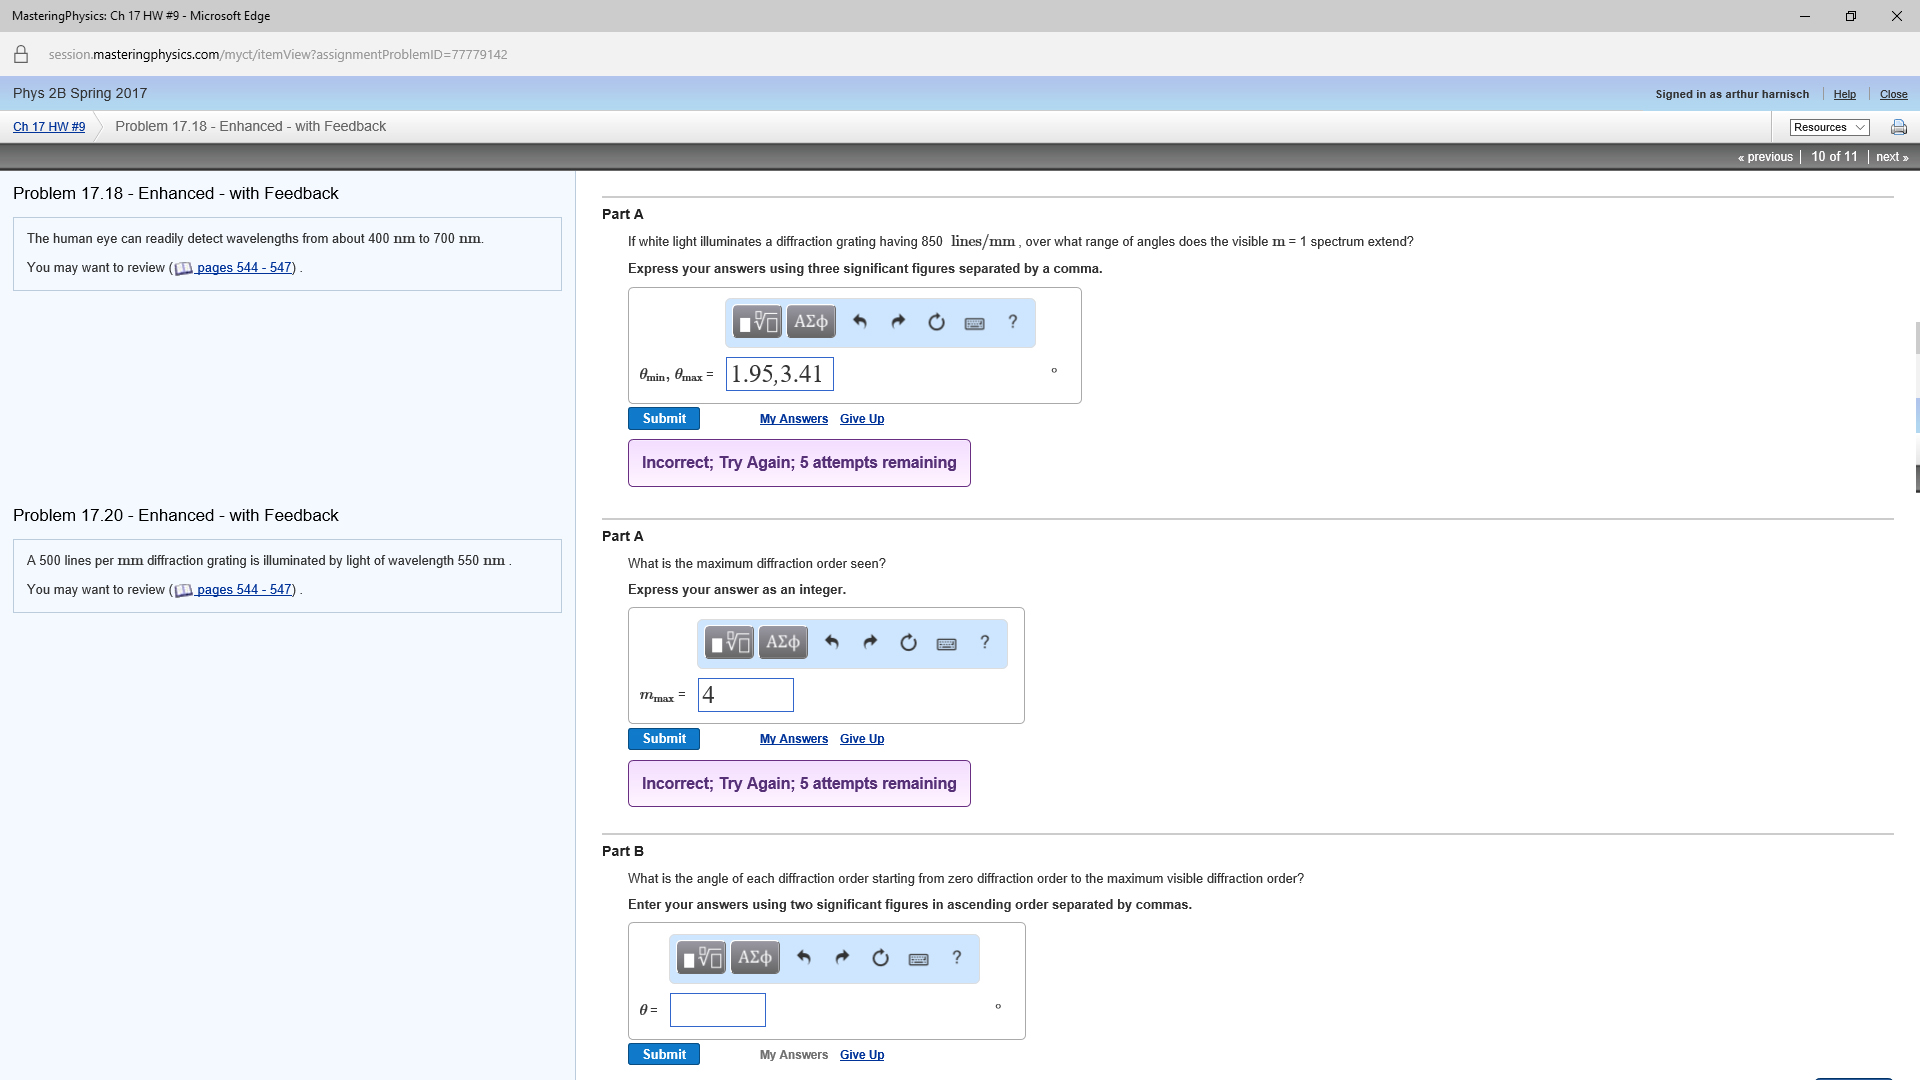Open Greek symbols palette in Part B toolbar

(x=754, y=958)
